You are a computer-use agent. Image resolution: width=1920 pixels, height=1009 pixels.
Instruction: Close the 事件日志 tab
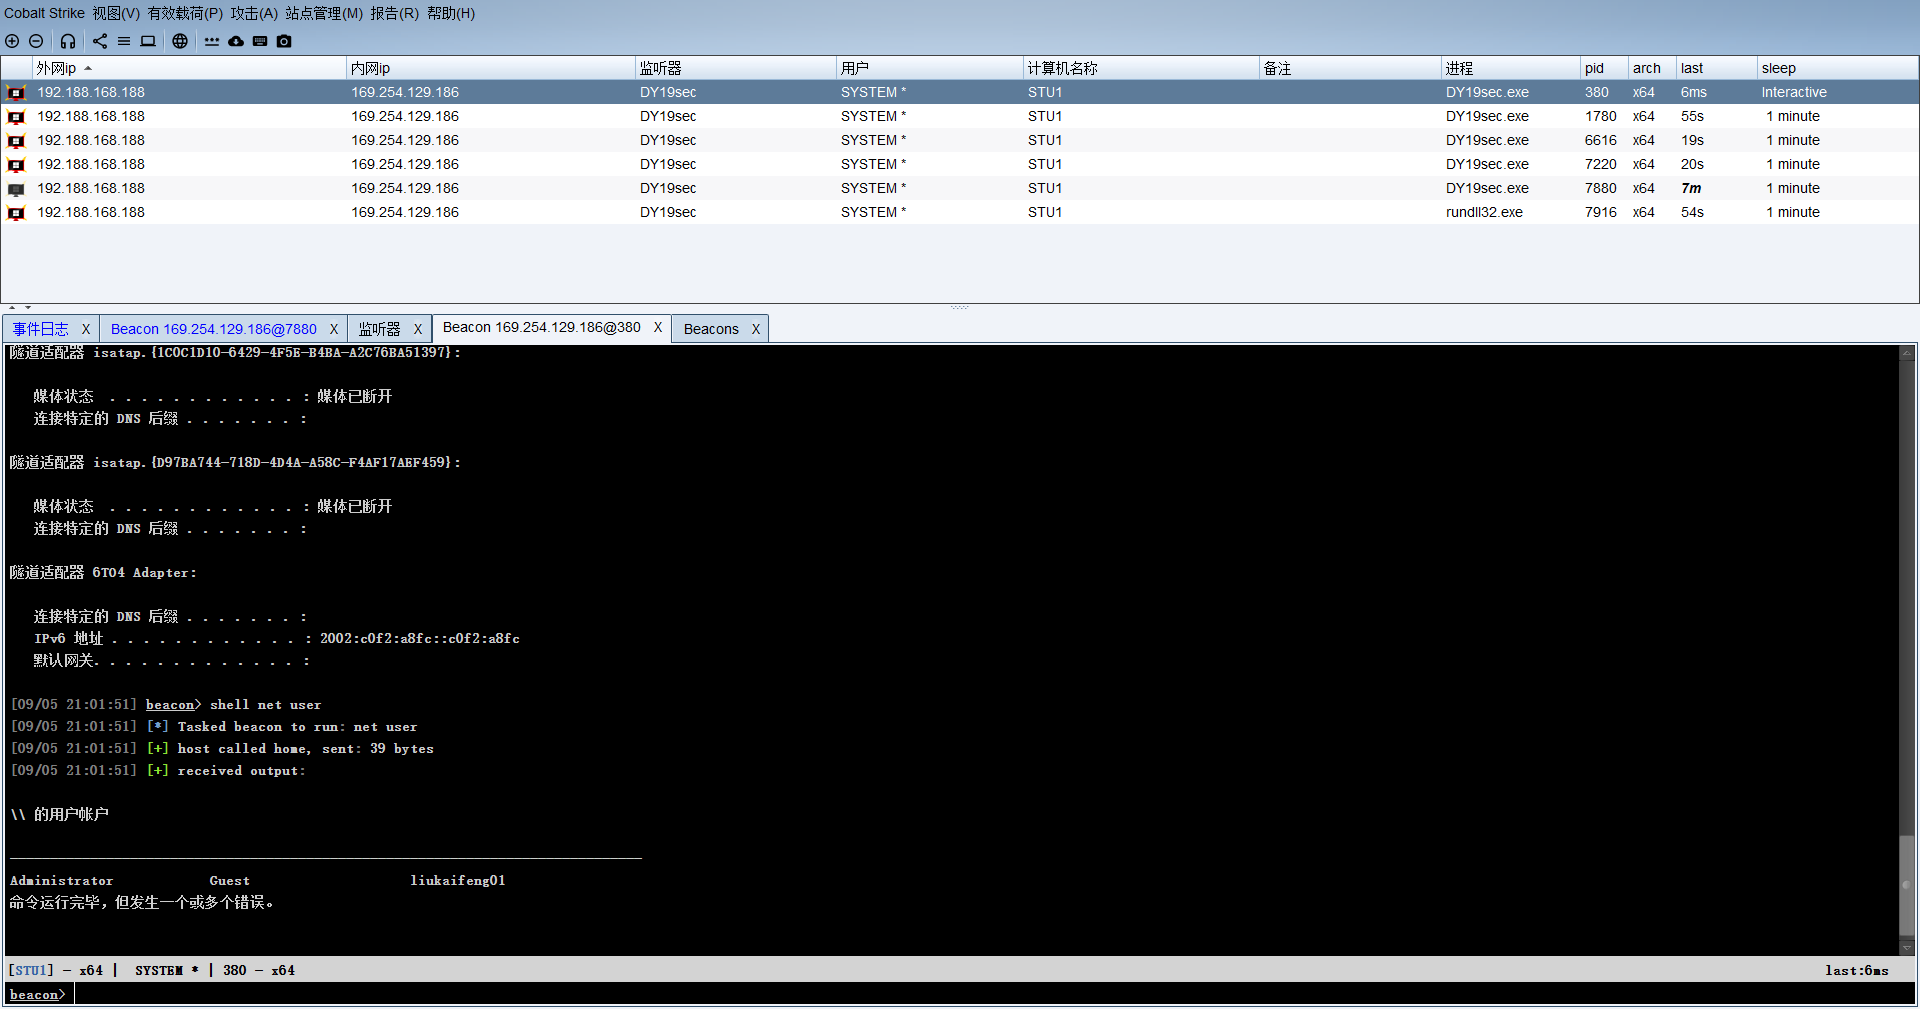(86, 329)
